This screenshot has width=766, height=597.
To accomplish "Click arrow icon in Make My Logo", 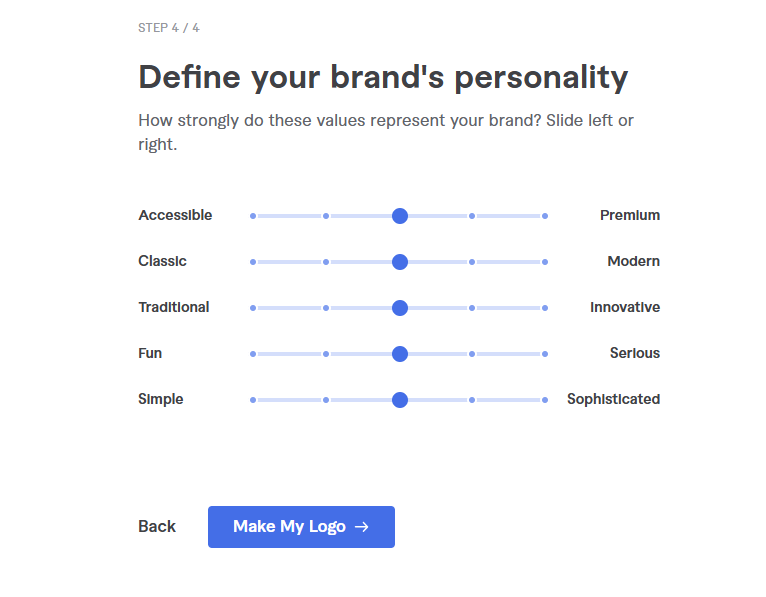I will click(362, 527).
